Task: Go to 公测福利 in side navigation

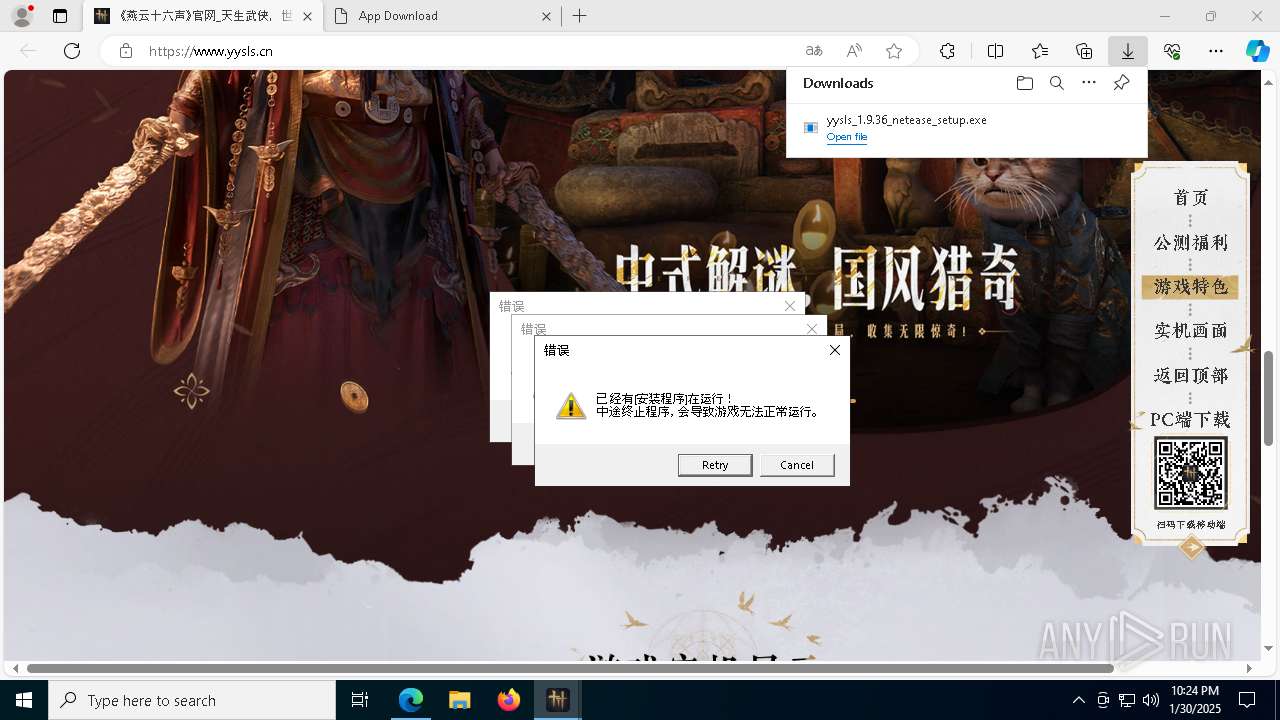Action: click(1190, 243)
